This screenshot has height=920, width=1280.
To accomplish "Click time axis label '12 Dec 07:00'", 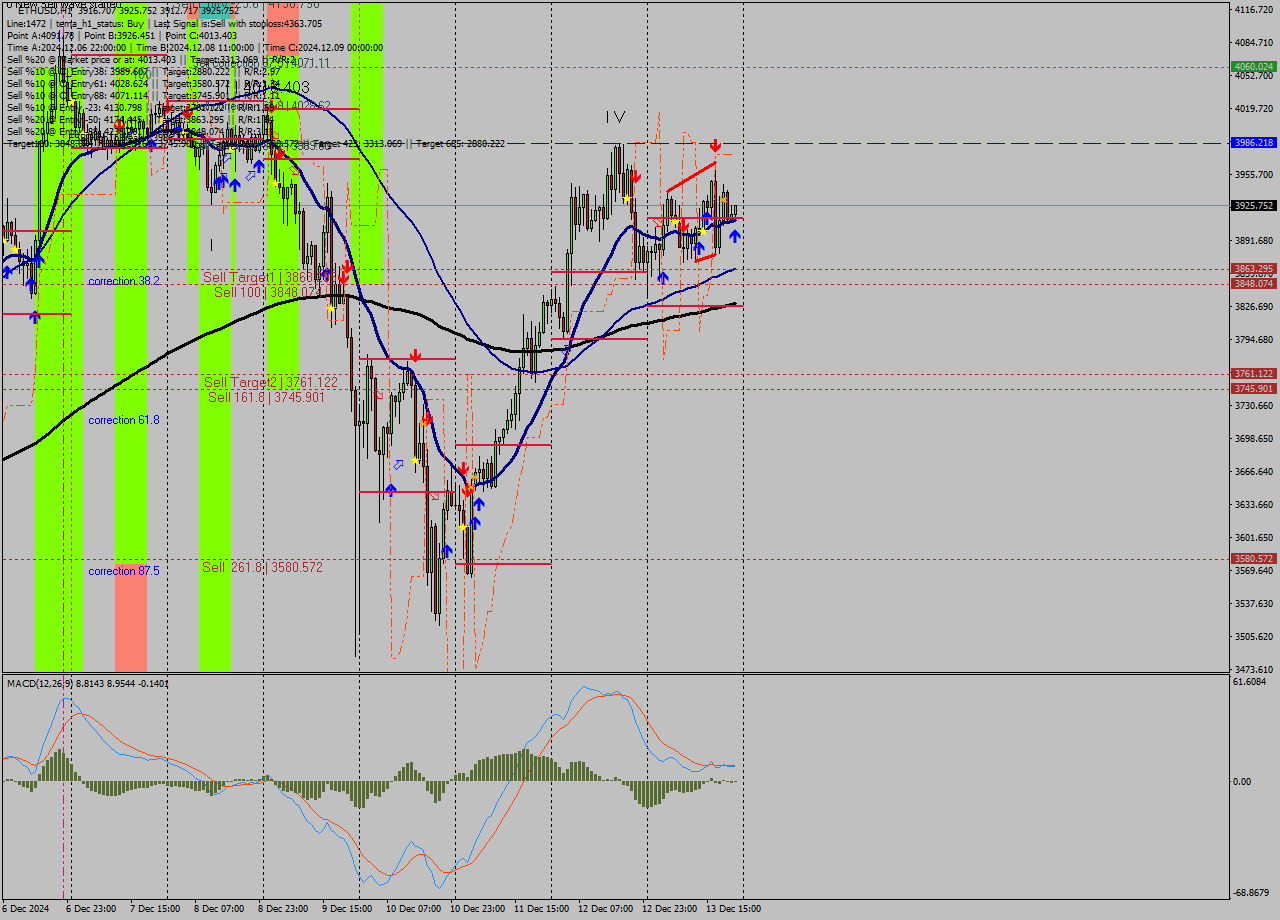I will pos(605,909).
